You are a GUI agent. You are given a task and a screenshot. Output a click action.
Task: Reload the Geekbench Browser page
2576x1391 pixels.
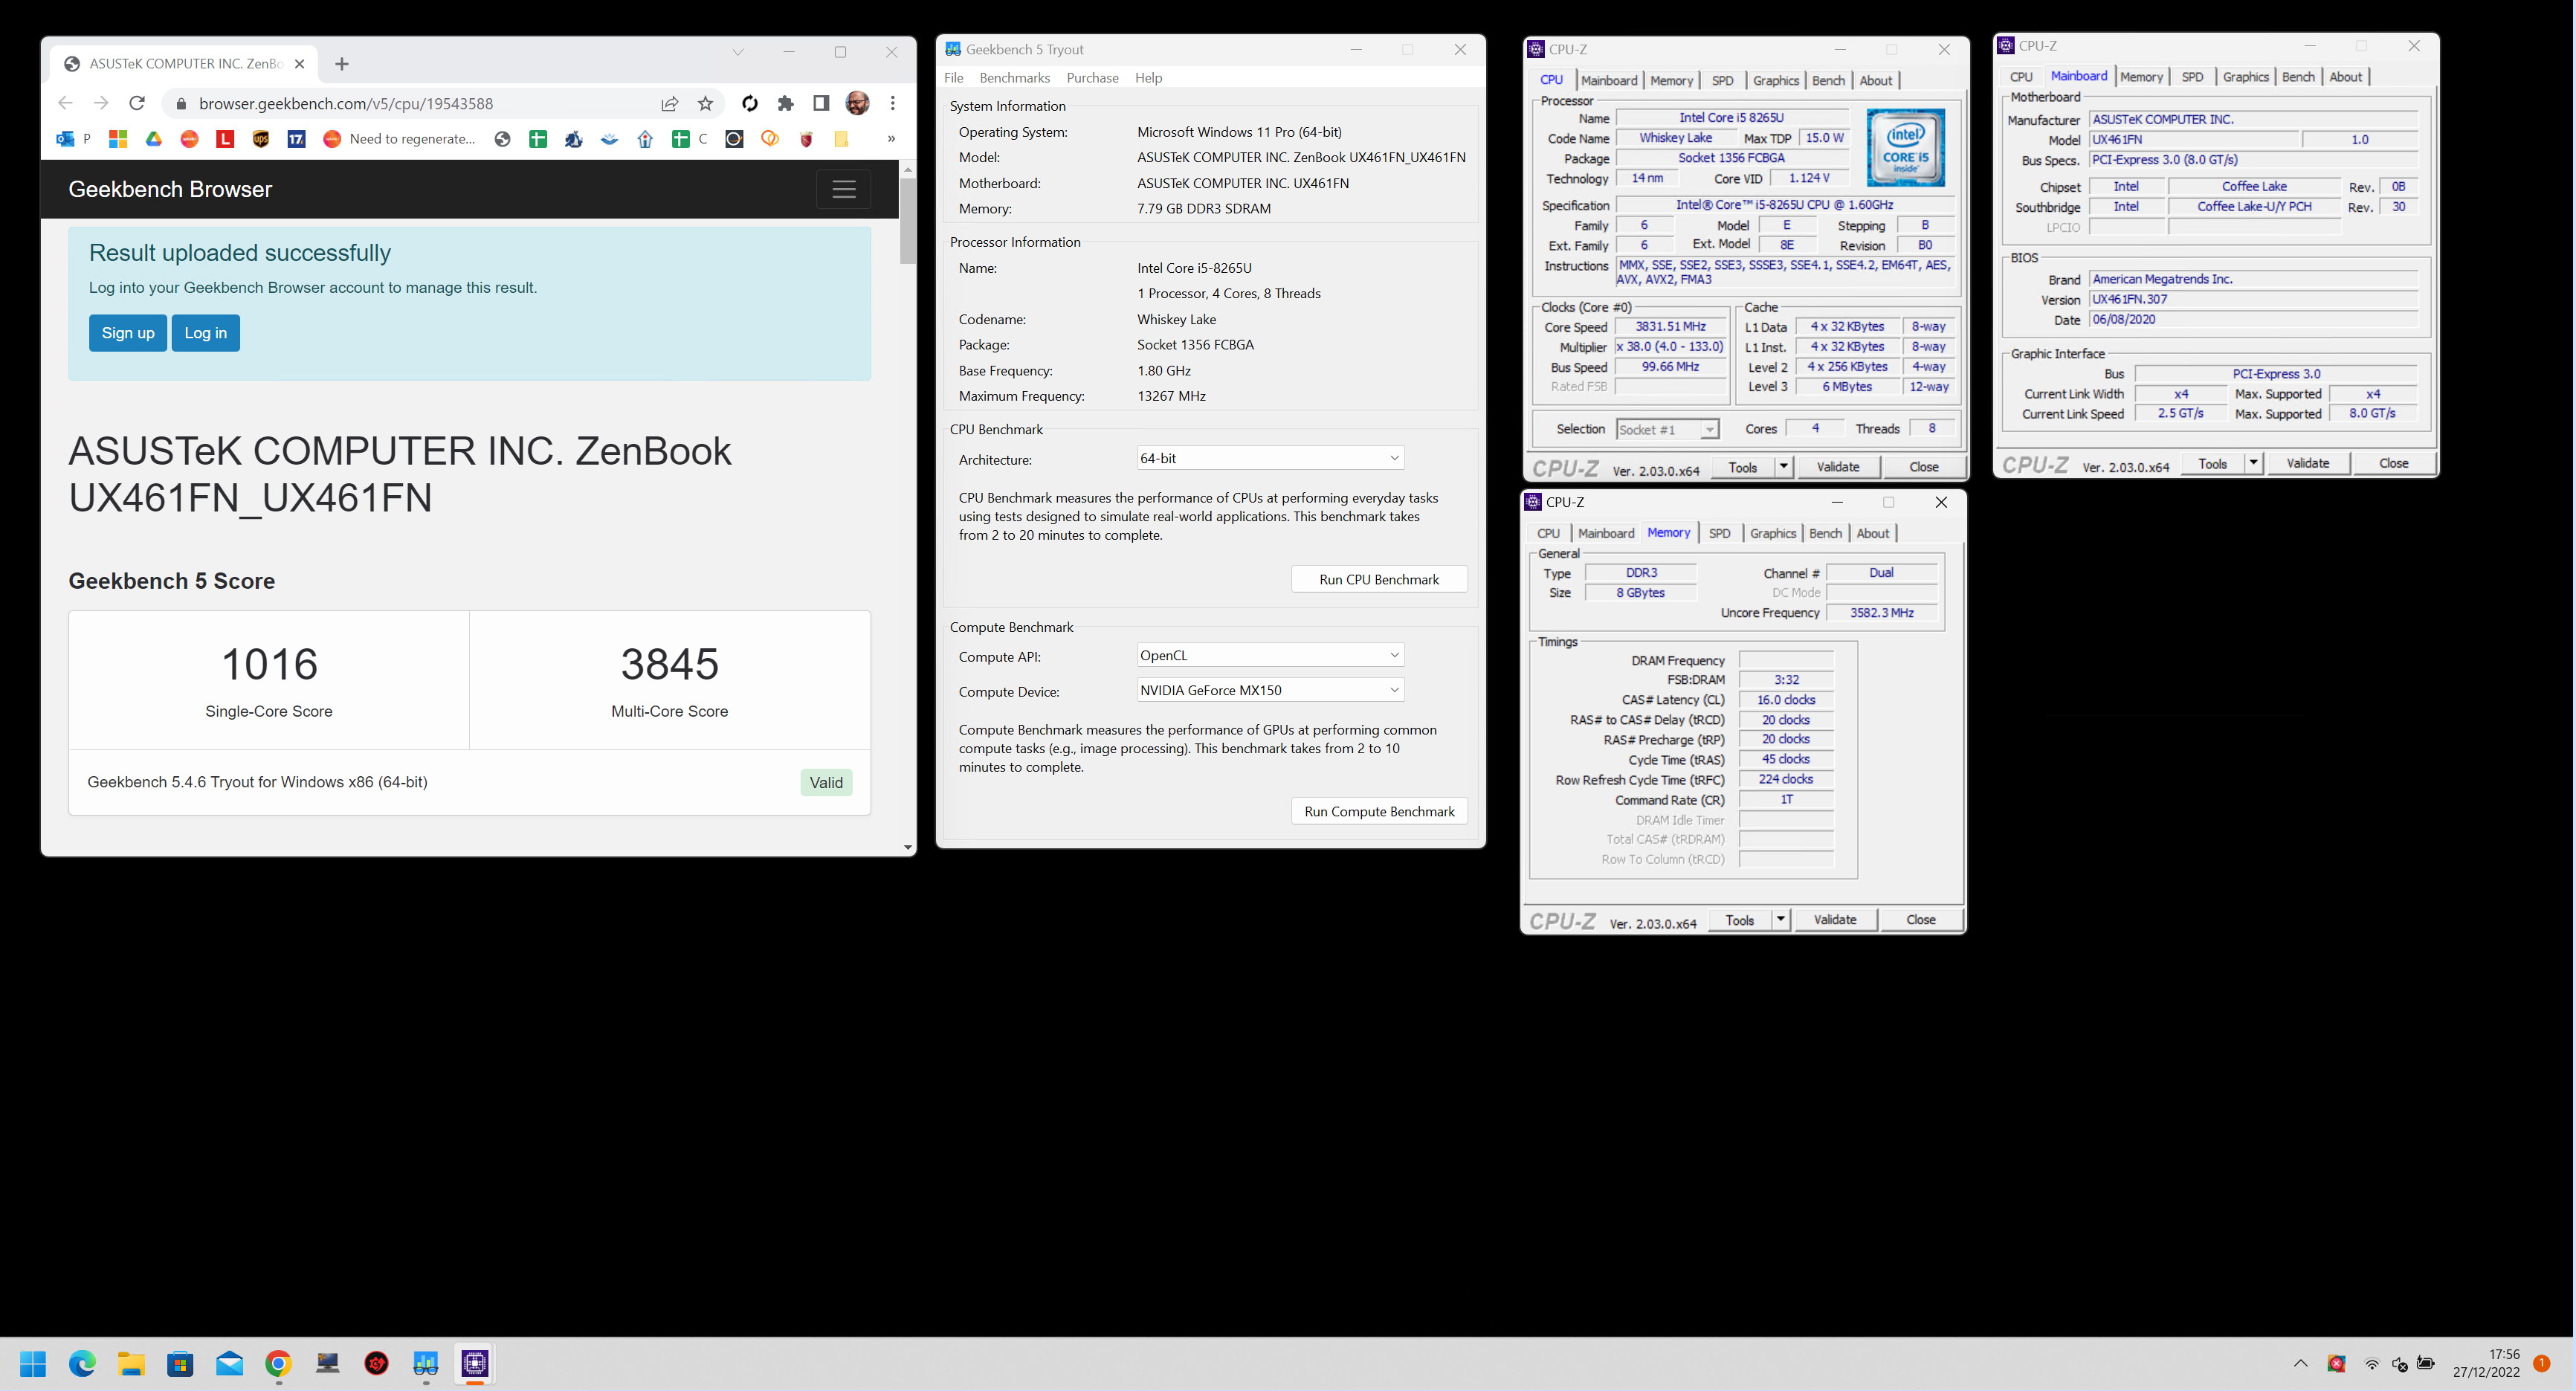(137, 103)
